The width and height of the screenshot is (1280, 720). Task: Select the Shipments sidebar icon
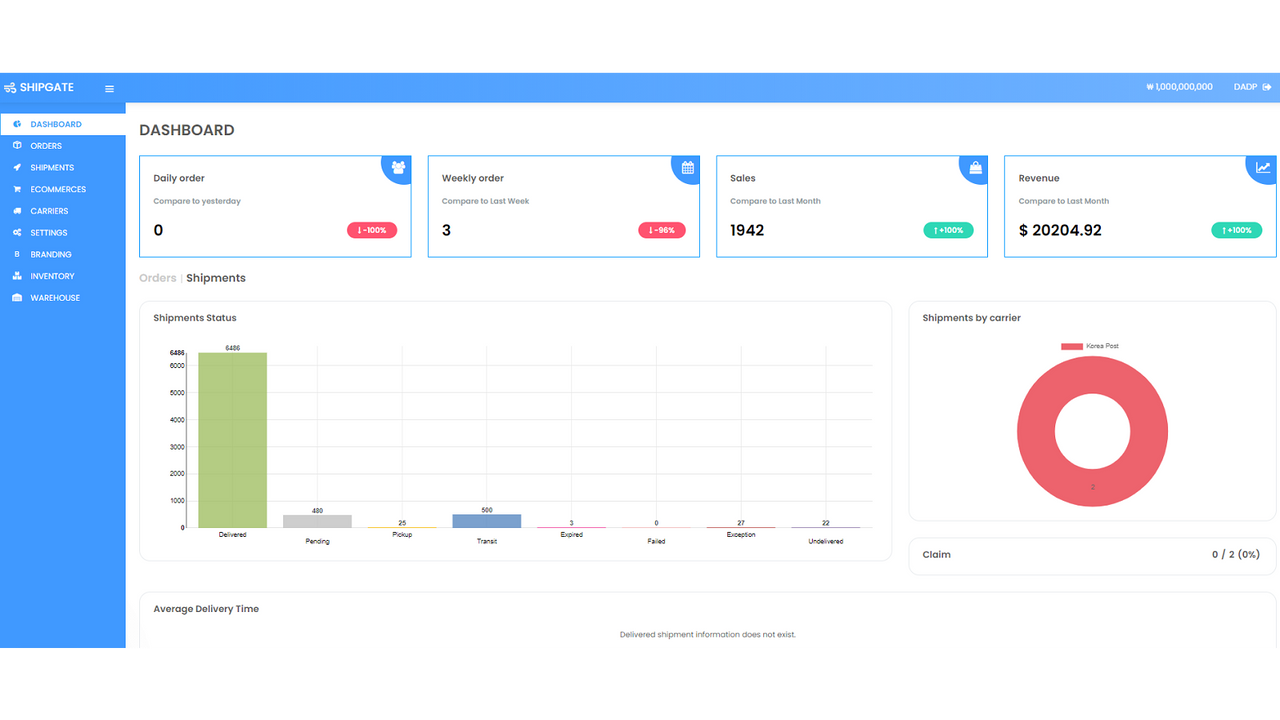18,167
